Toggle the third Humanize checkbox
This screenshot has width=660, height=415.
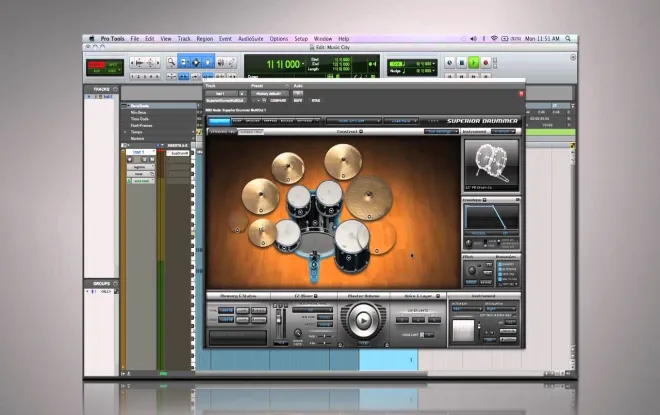500,274
